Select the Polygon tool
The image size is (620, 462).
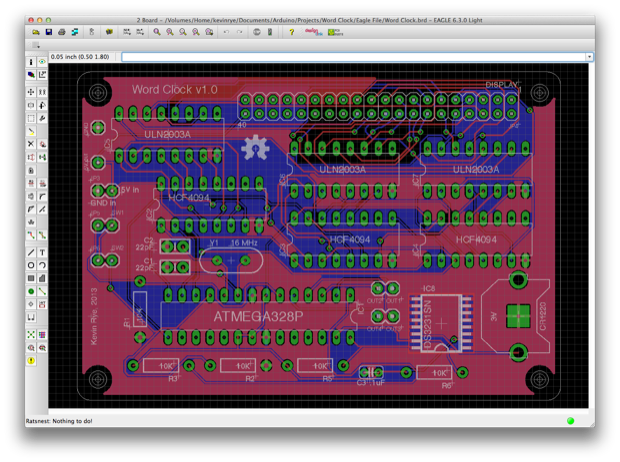(42, 278)
